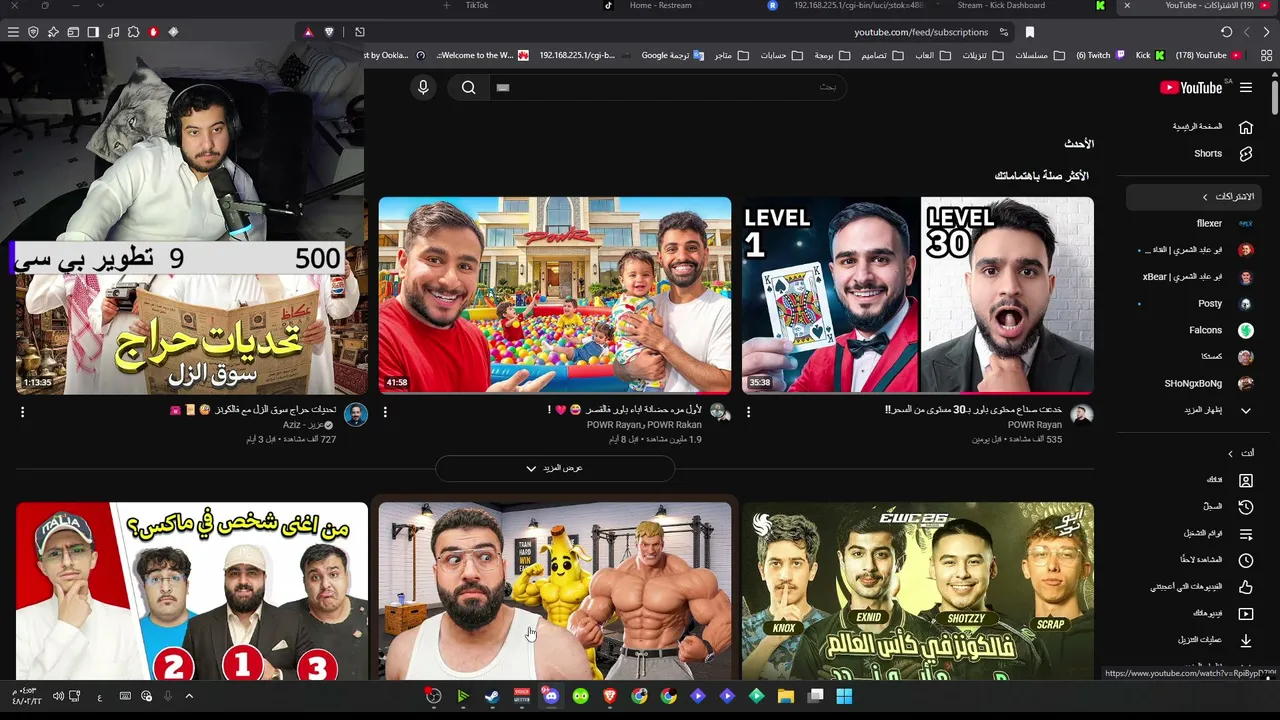Open the Playlists icon in sidebar

[1246, 534]
